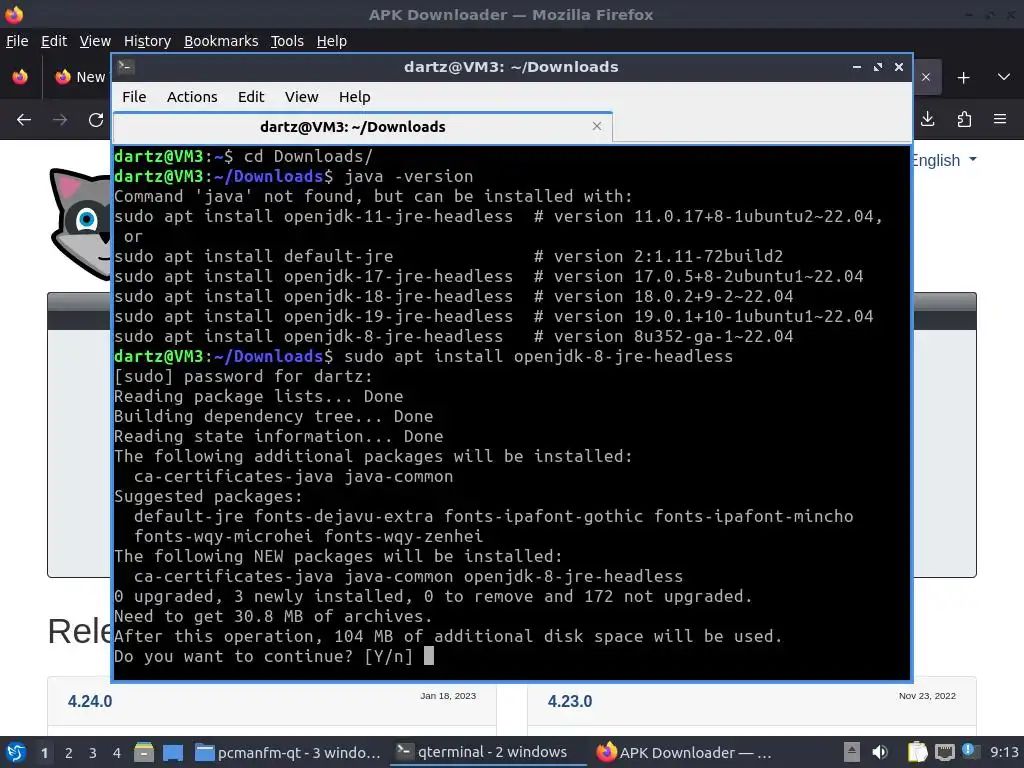Open the clipboard manager tray icon
The image size is (1024, 768).
[x=918, y=752]
